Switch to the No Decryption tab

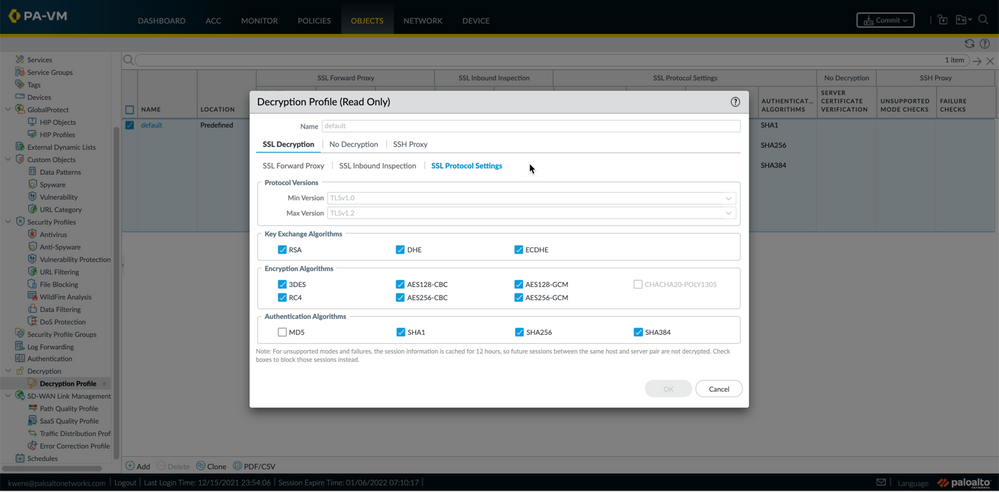[353, 144]
